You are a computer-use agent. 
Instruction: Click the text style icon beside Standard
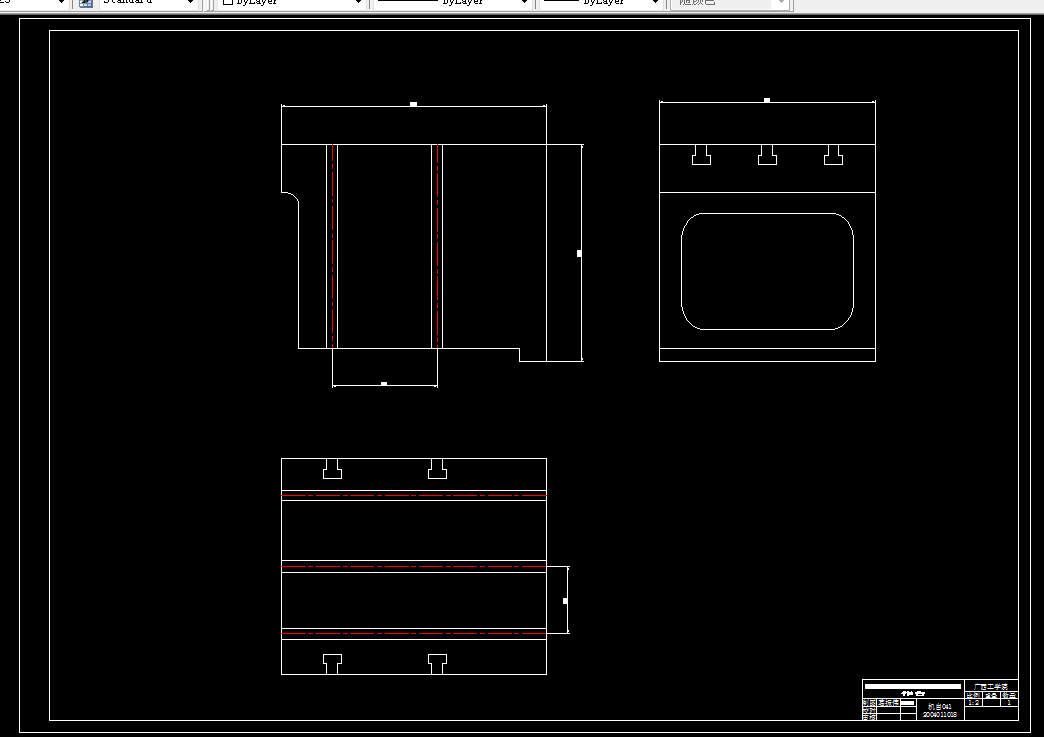click(x=86, y=3)
